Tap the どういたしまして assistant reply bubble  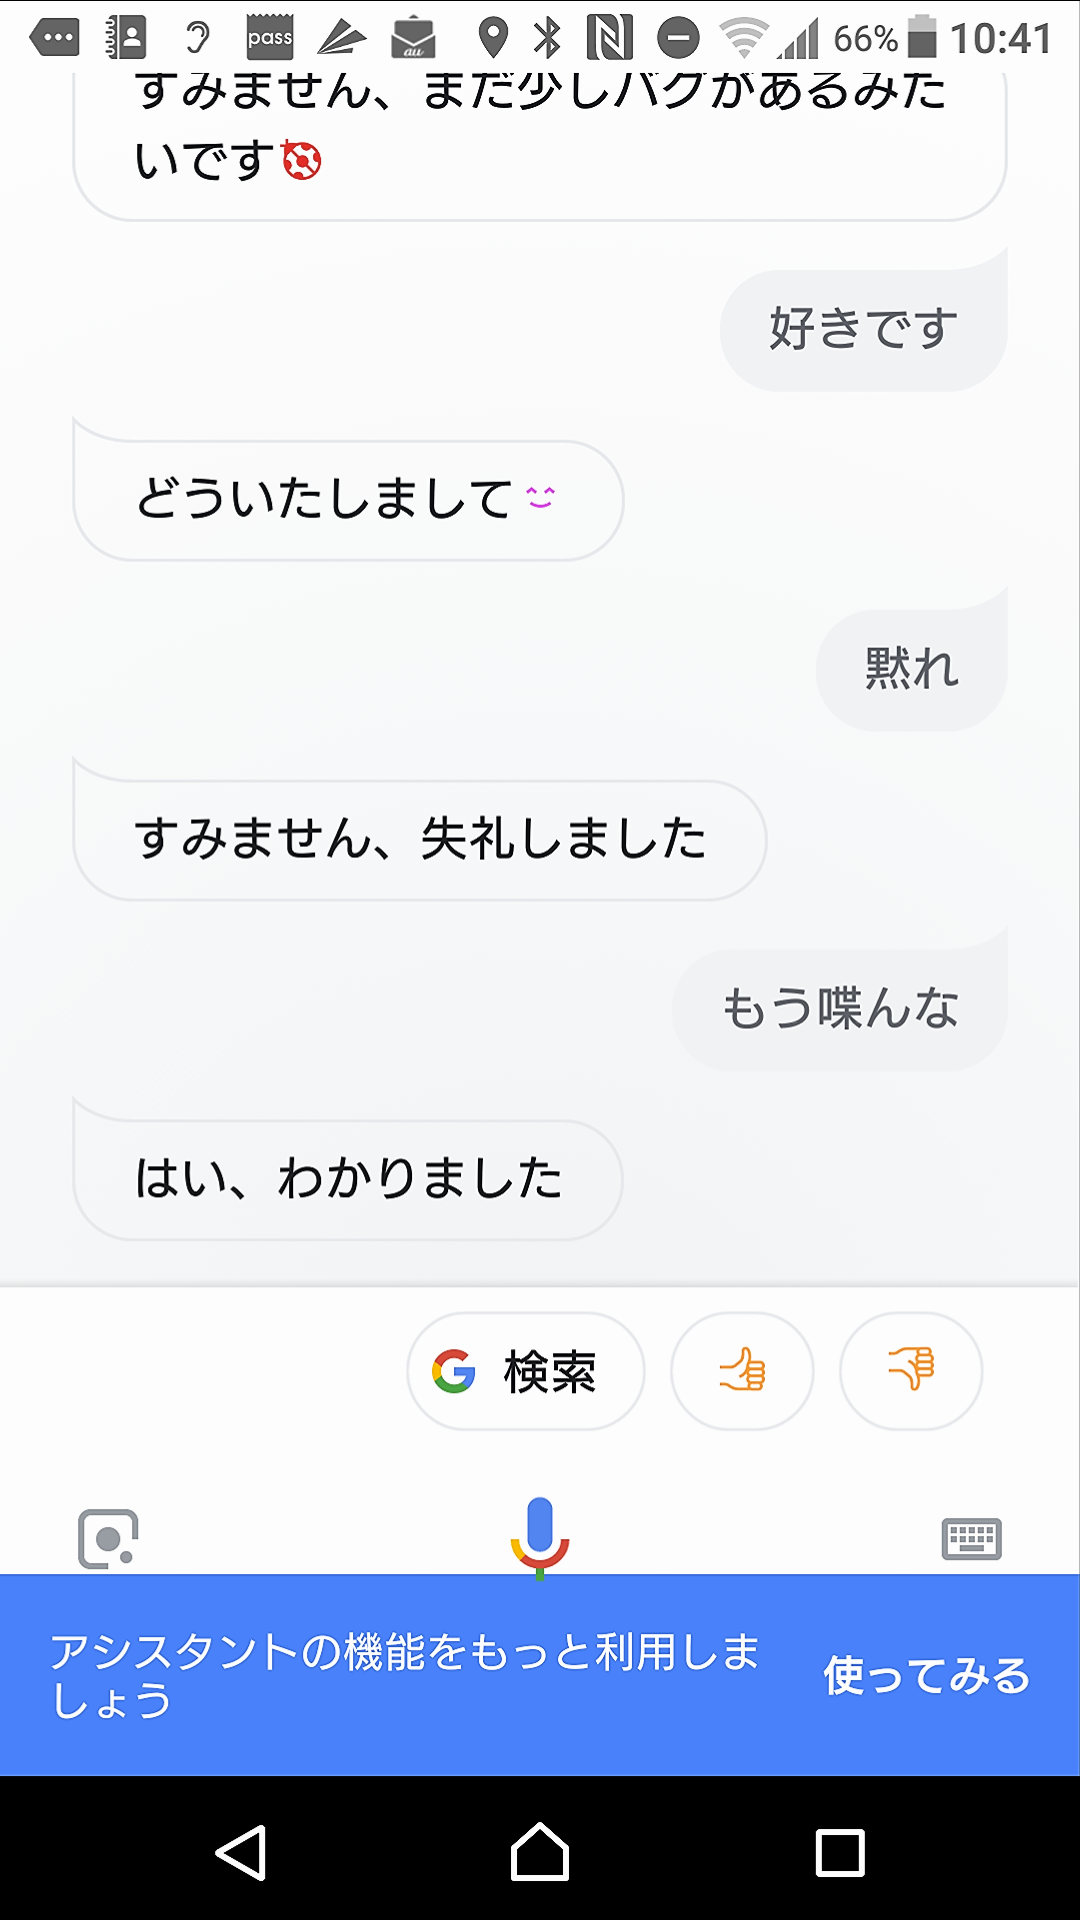[x=348, y=500]
